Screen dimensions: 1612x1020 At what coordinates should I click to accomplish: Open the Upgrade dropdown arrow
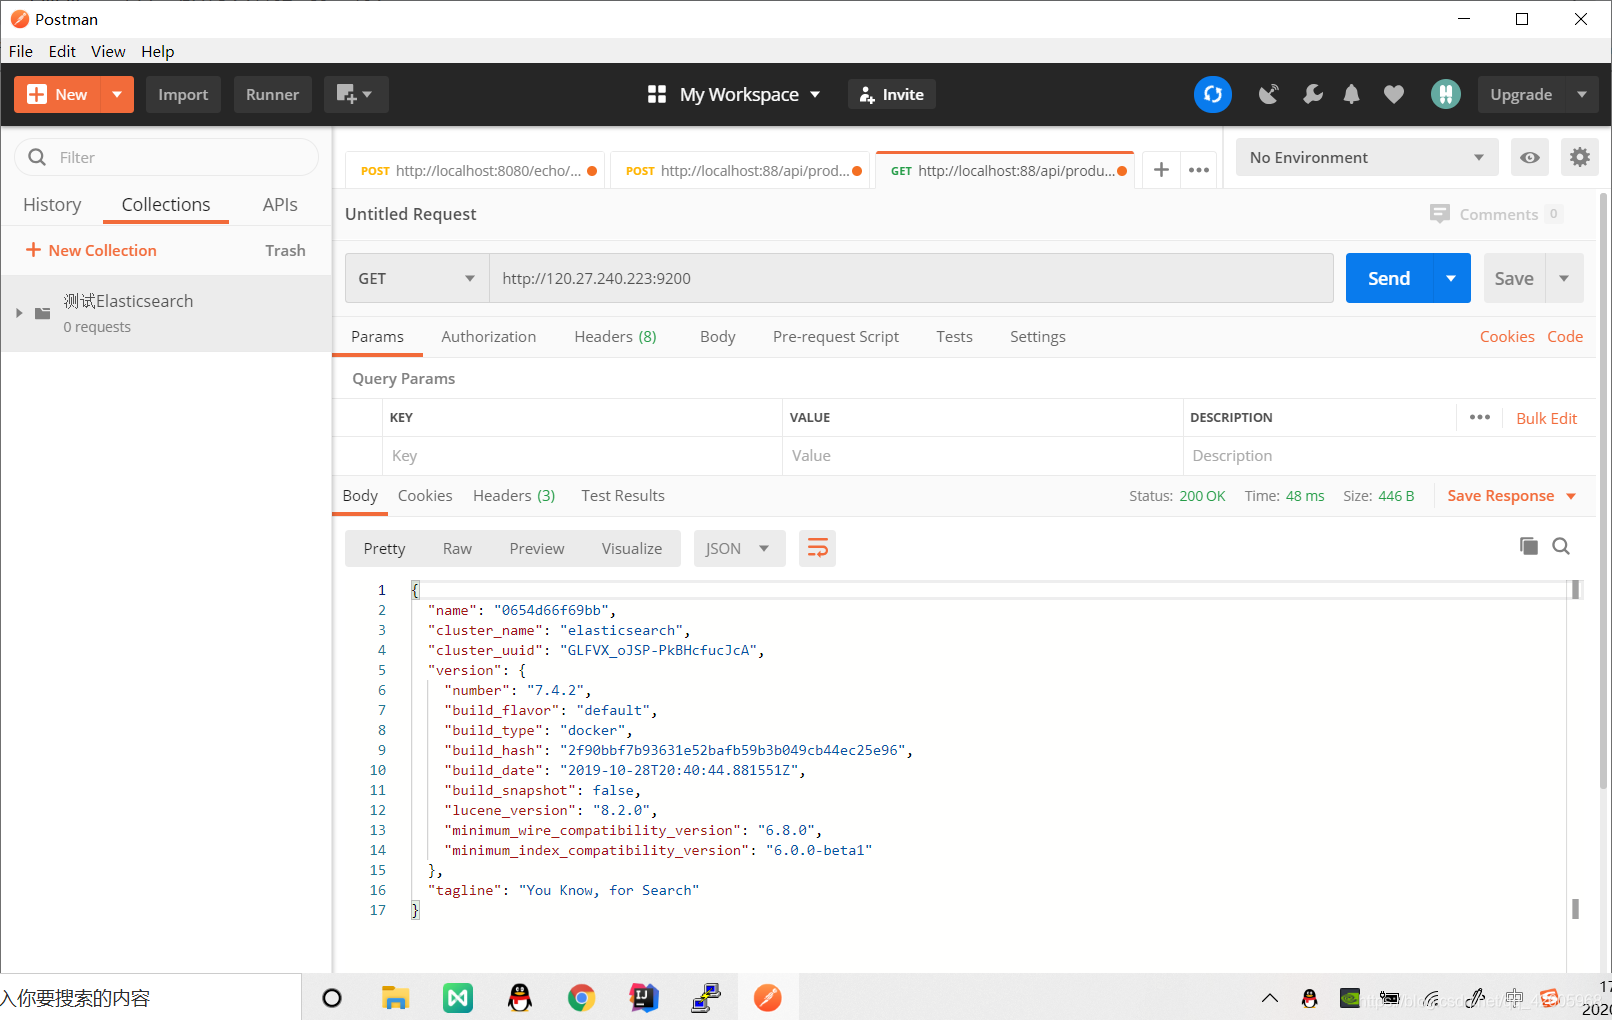tap(1581, 94)
